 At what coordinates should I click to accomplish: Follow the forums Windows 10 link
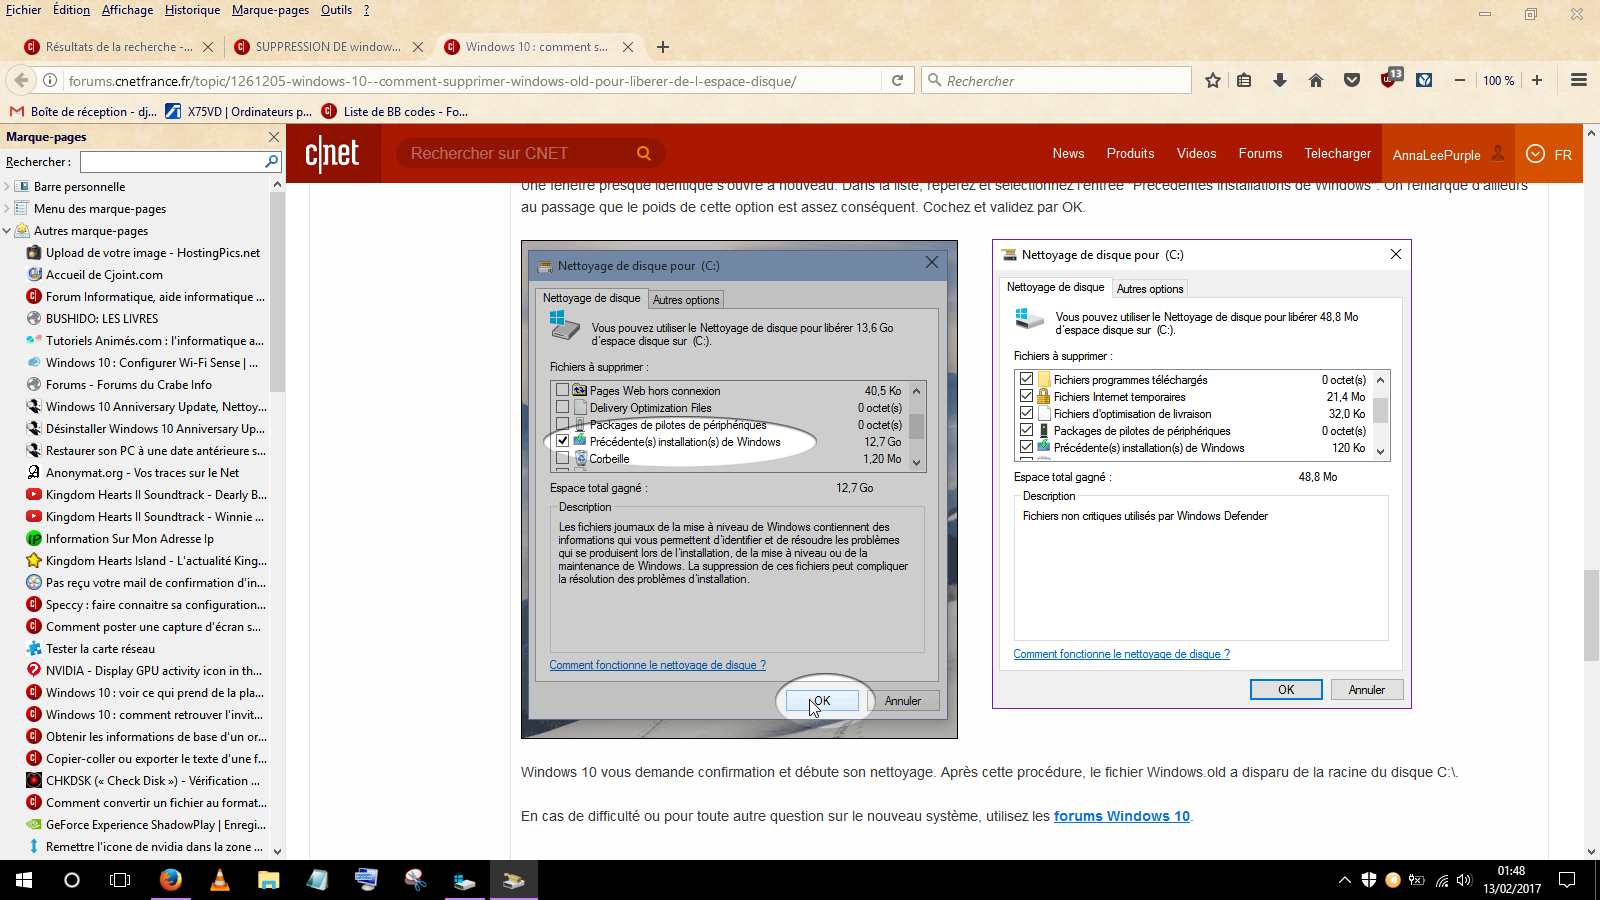(x=1122, y=816)
